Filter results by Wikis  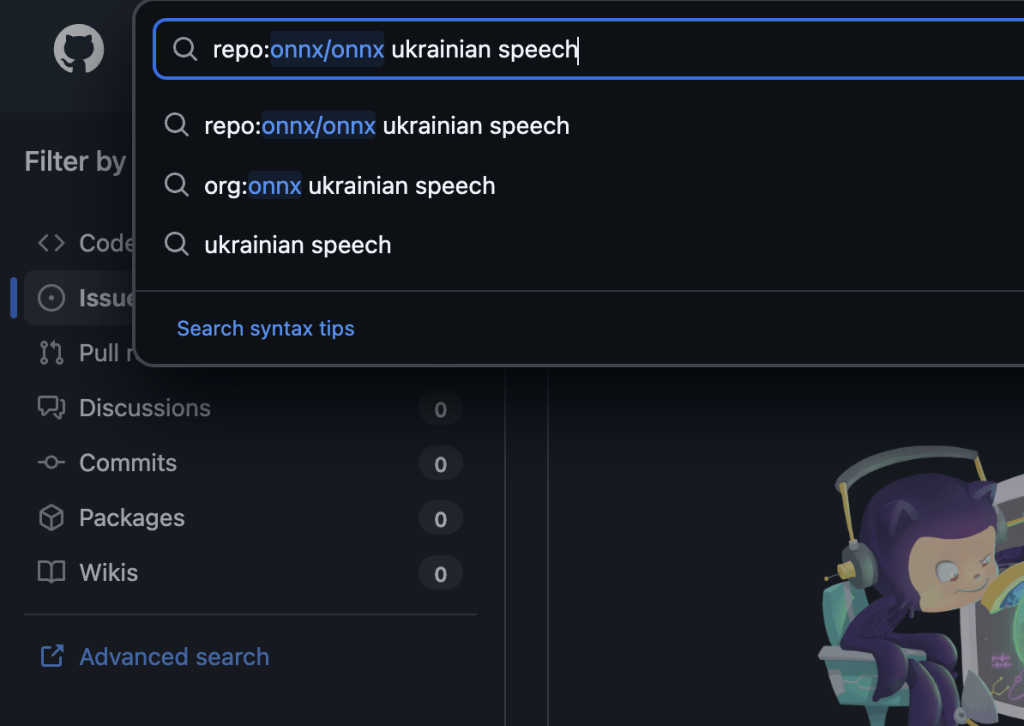[x=109, y=573]
